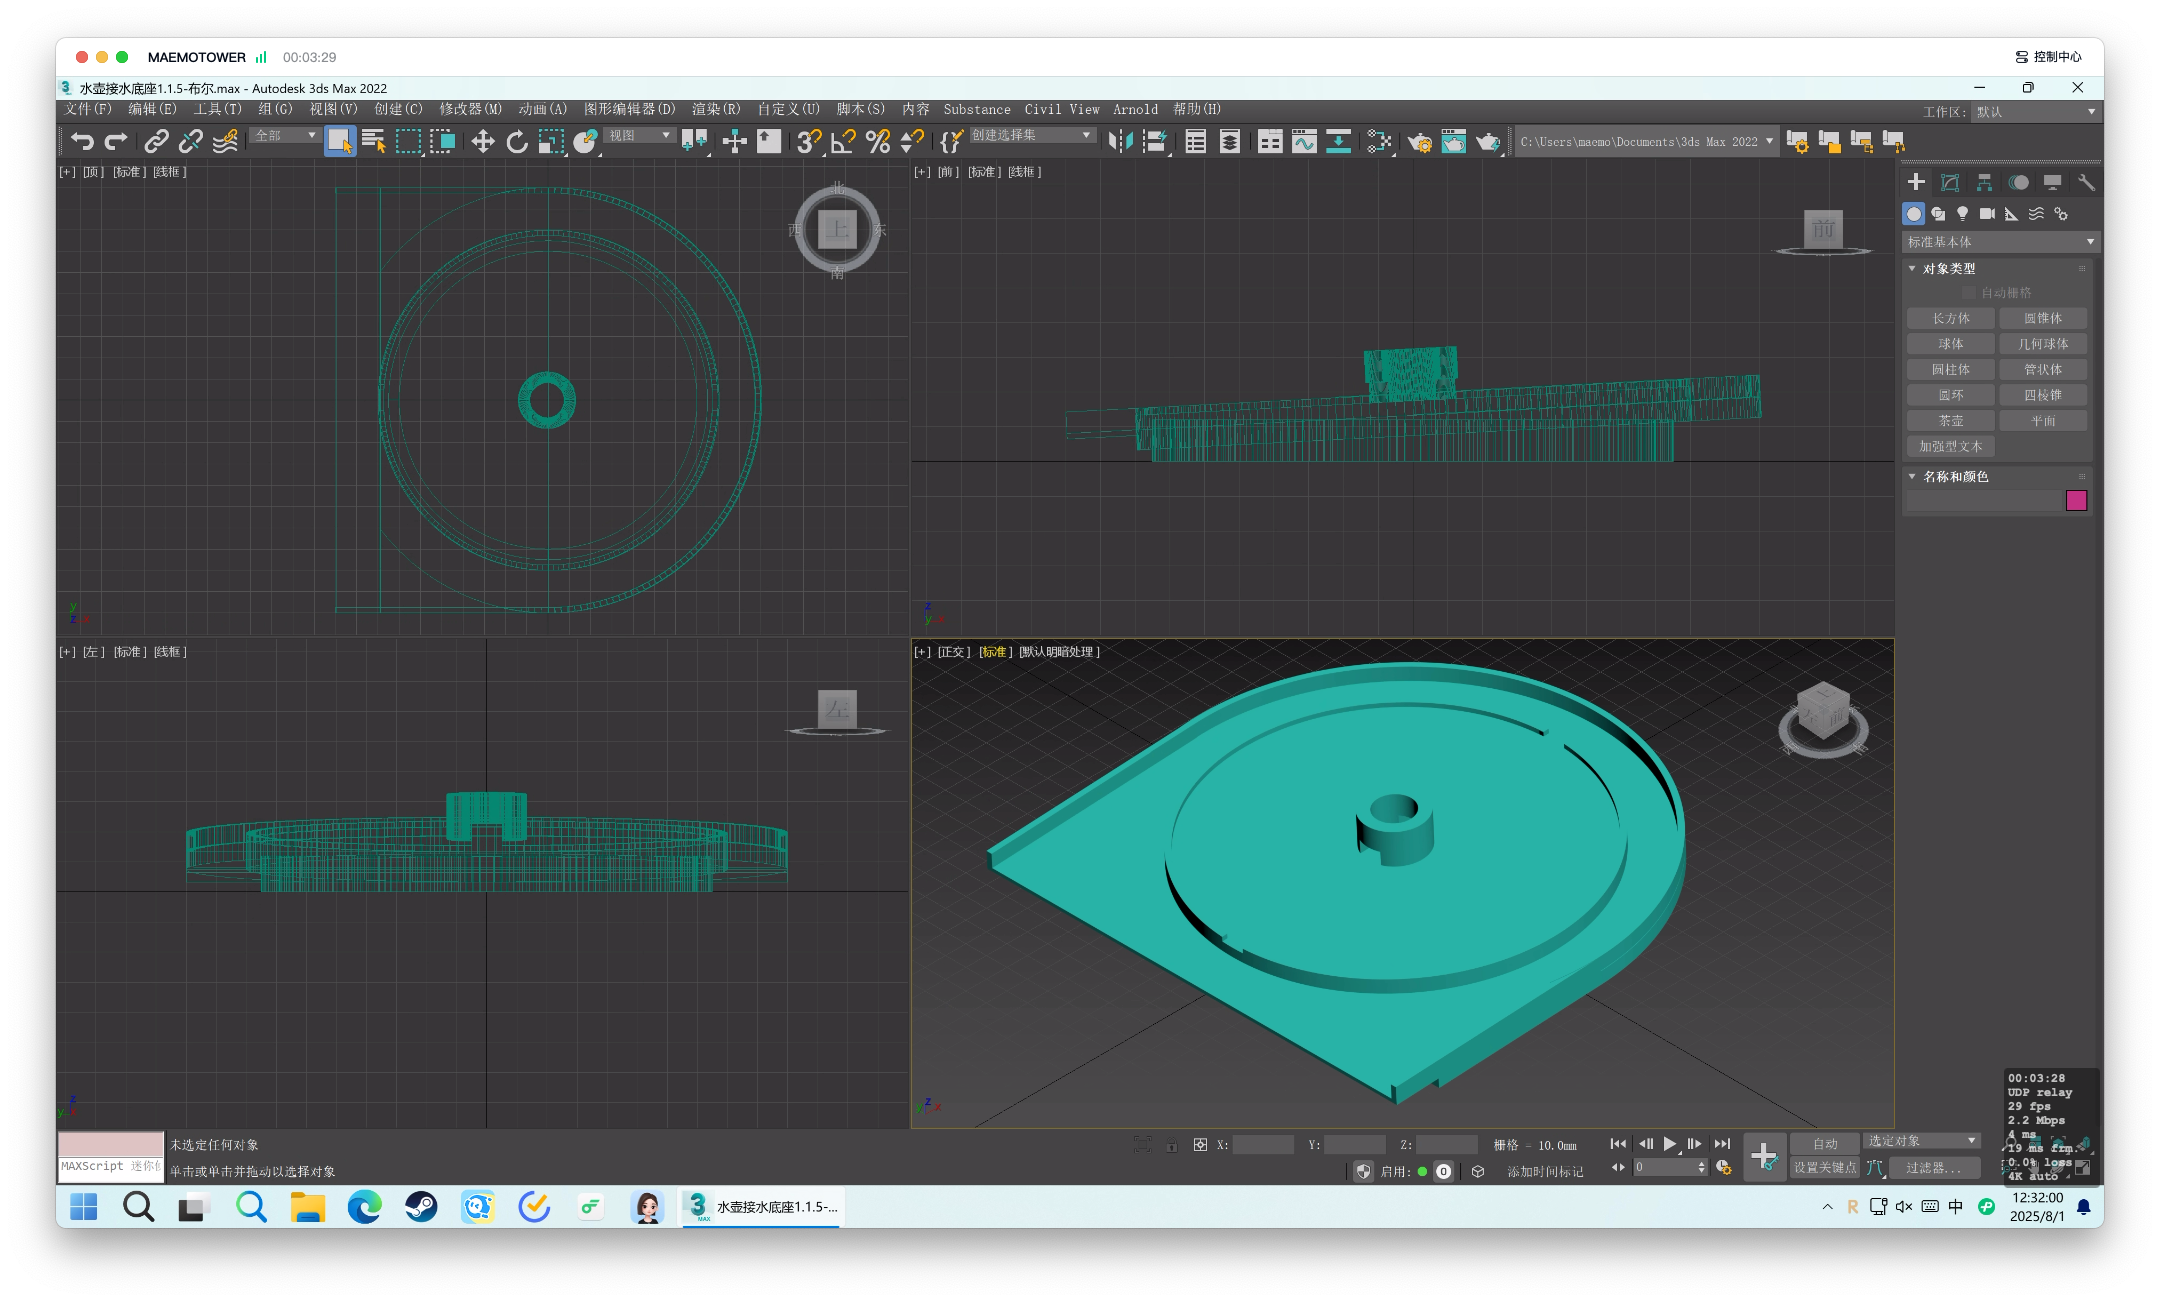Click the 茶壶 primitive button
The width and height of the screenshot is (2160, 1302).
click(x=1951, y=421)
